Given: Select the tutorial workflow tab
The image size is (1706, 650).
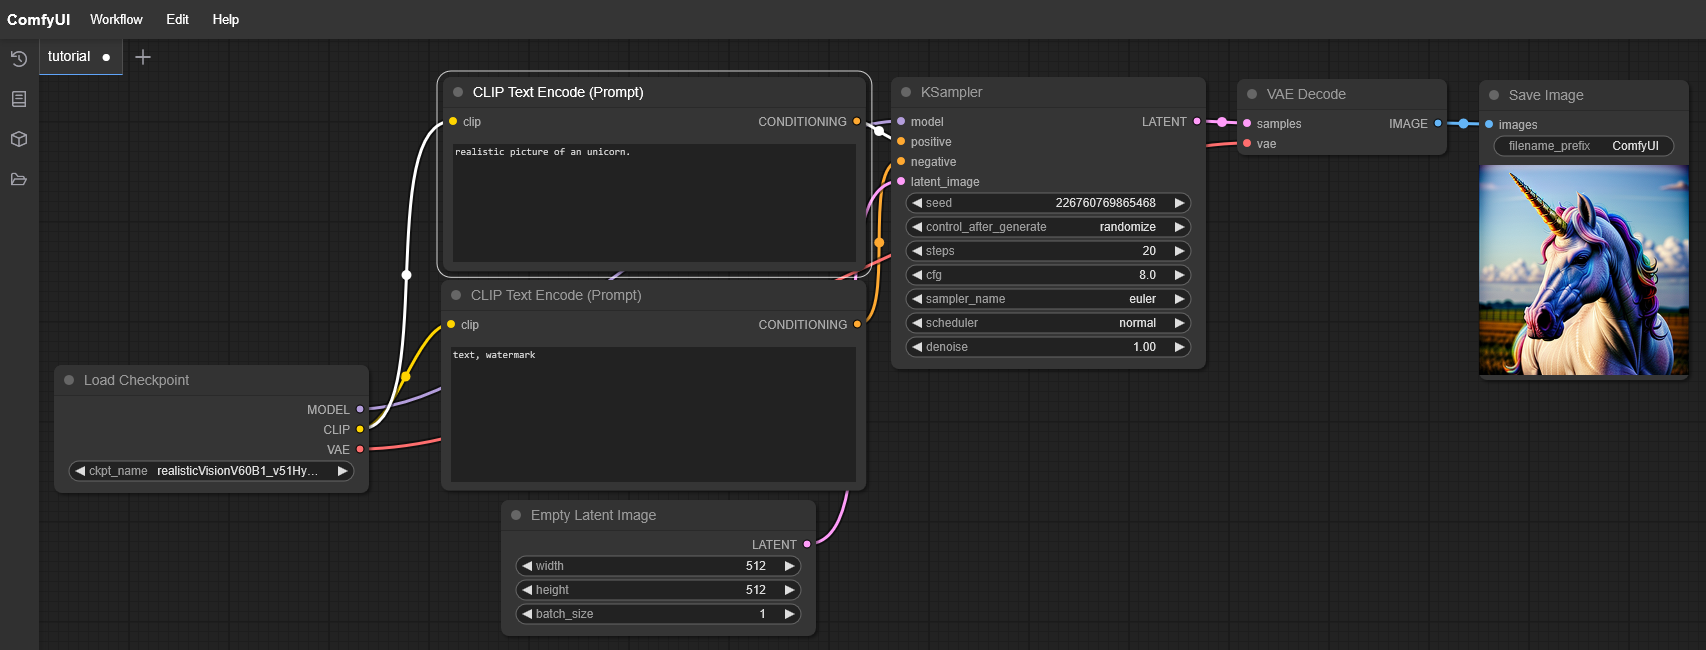Looking at the screenshot, I should (69, 57).
